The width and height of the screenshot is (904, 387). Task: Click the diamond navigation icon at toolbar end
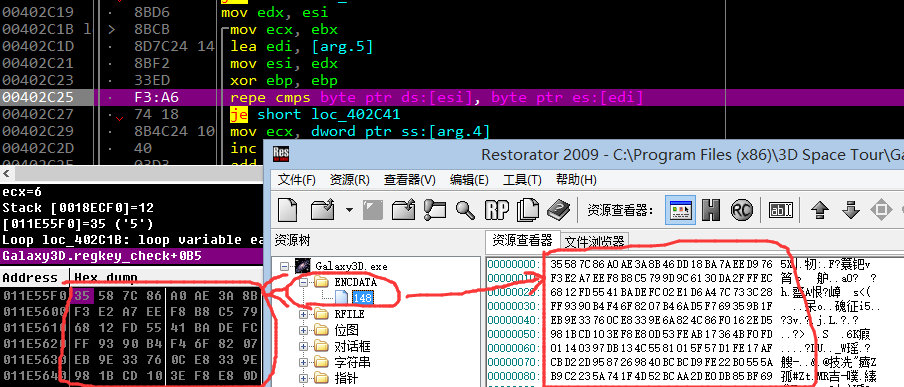881,210
